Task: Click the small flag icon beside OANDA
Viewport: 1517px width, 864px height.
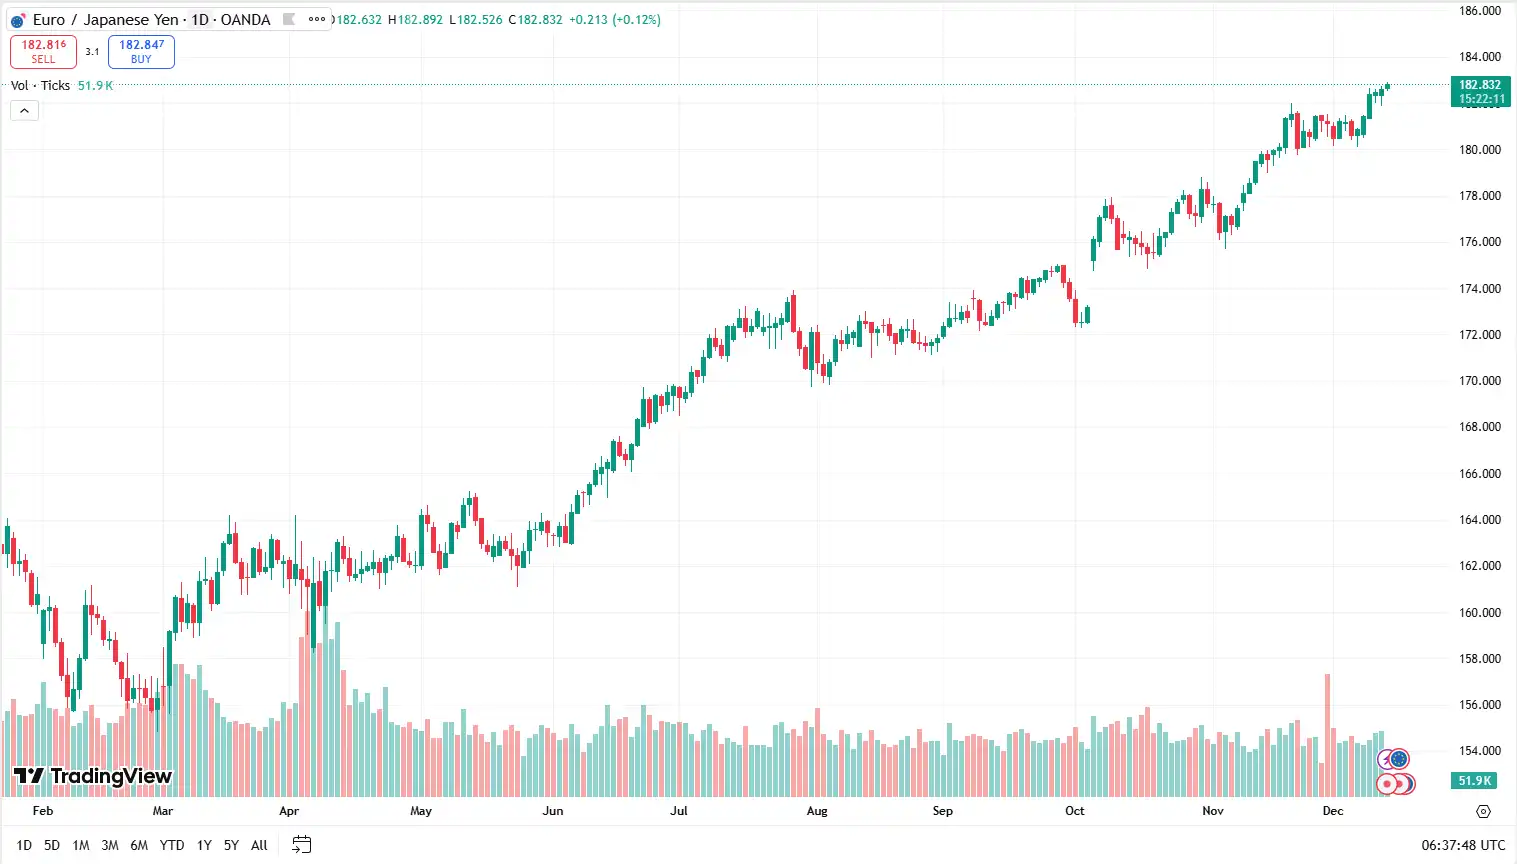Action: [x=289, y=19]
